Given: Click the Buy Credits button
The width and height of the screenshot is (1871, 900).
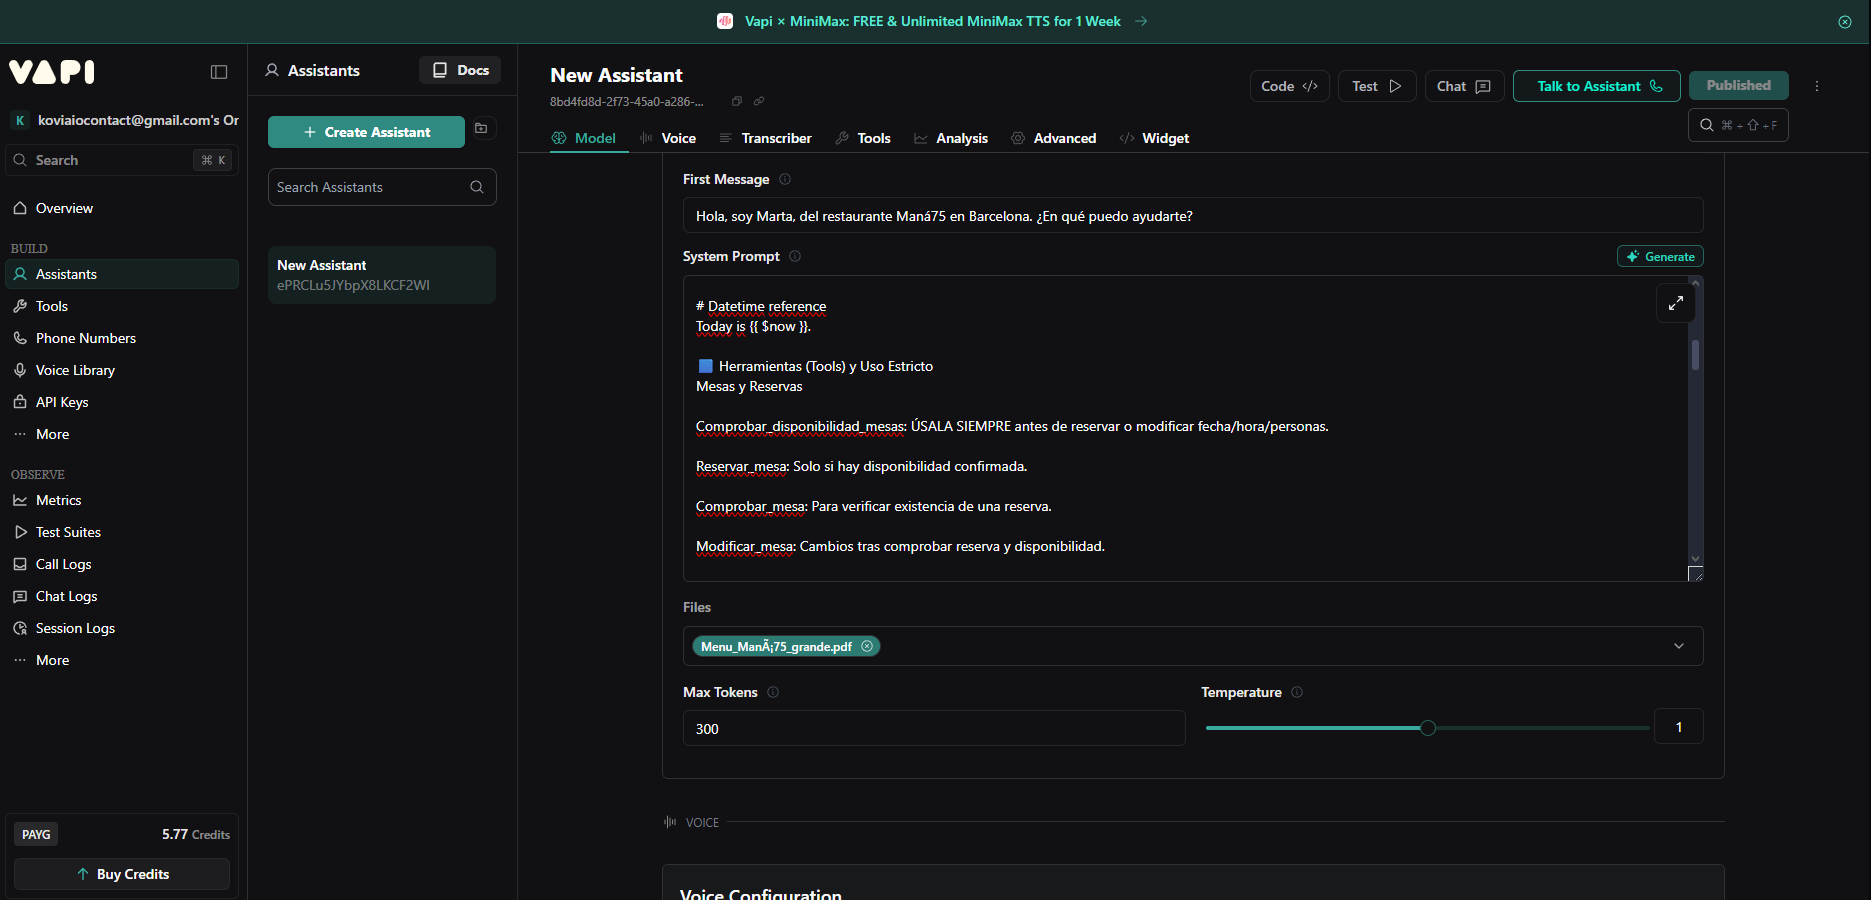Looking at the screenshot, I should [x=122, y=874].
